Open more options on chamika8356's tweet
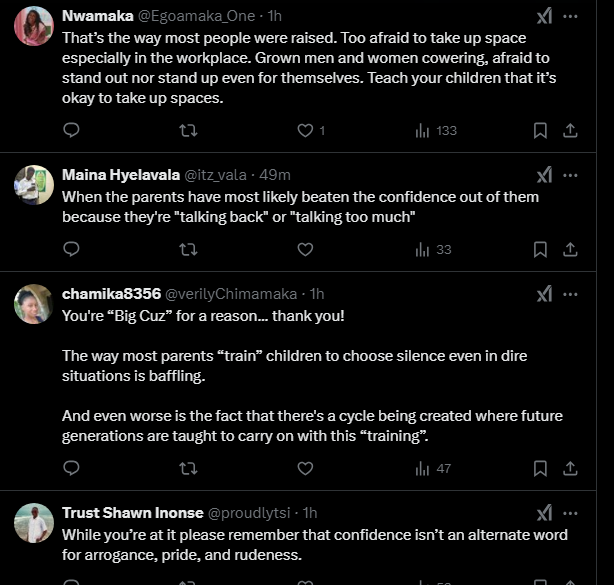Image resolution: width=614 pixels, height=585 pixels. [x=570, y=294]
